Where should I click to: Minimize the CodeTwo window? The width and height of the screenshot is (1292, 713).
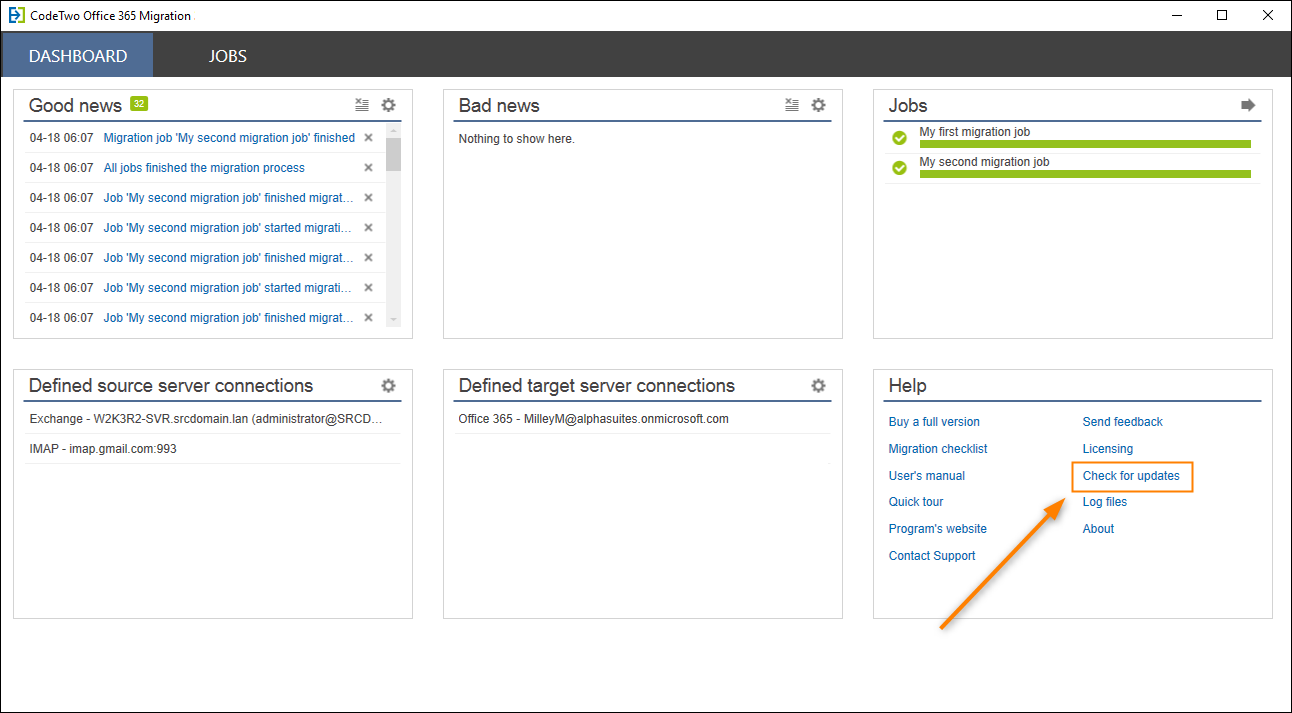[1177, 15]
